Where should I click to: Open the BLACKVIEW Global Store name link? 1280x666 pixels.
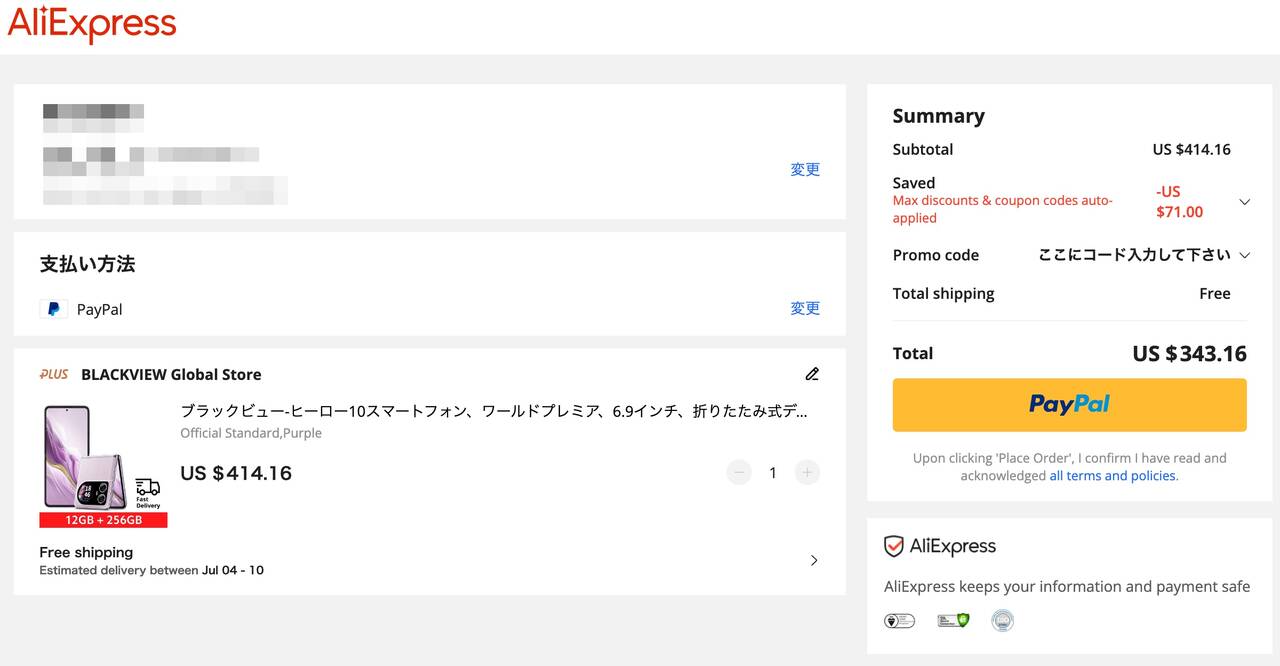171,374
